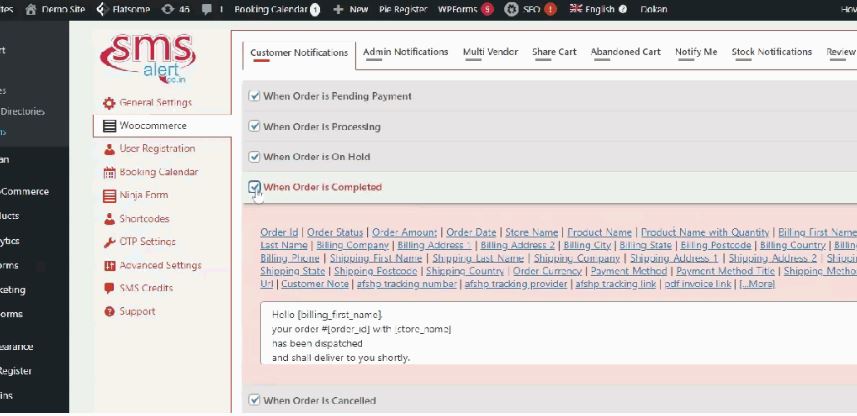Insert the Store Name token
The image size is (857, 416).
tap(532, 232)
